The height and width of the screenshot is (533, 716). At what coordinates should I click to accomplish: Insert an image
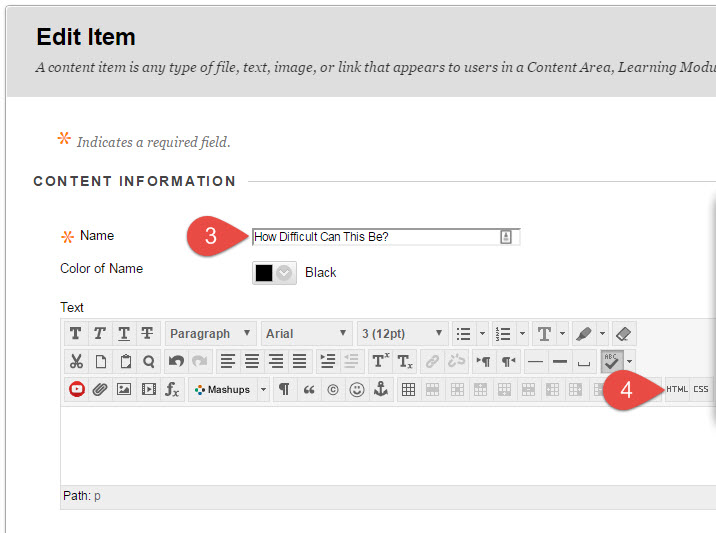click(124, 390)
